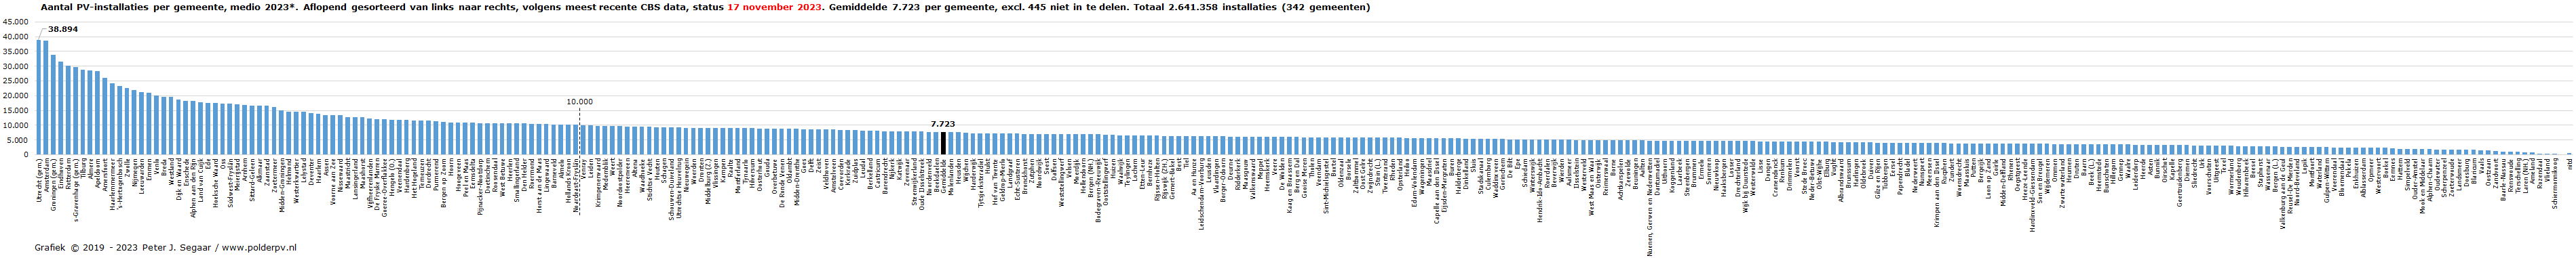Click the '38.894' value label above first bar
The width and height of the screenshot is (2576, 258).
click(63, 30)
